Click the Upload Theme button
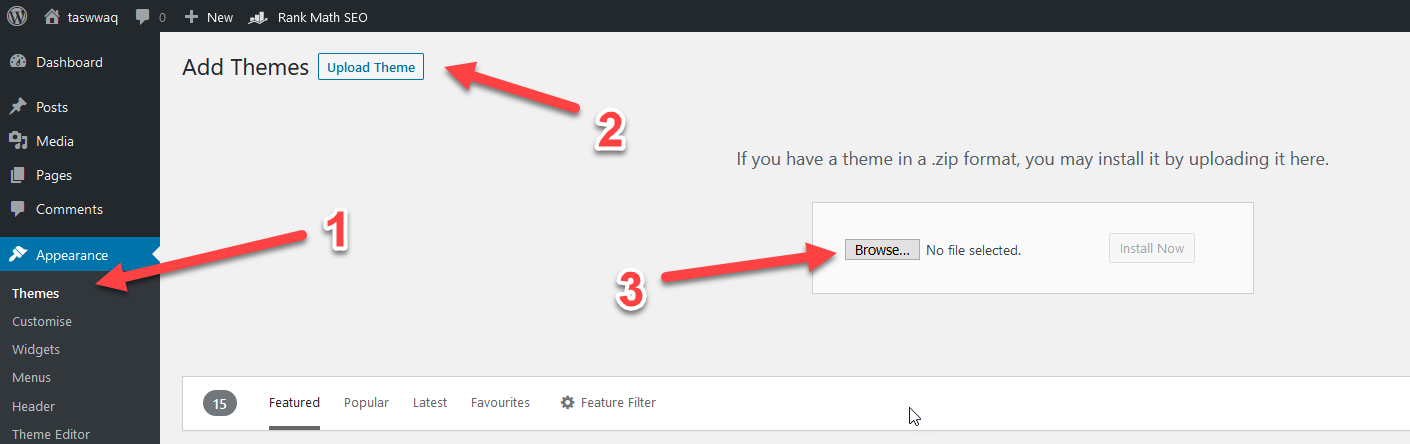The height and width of the screenshot is (444, 1410). pyautogui.click(x=371, y=67)
